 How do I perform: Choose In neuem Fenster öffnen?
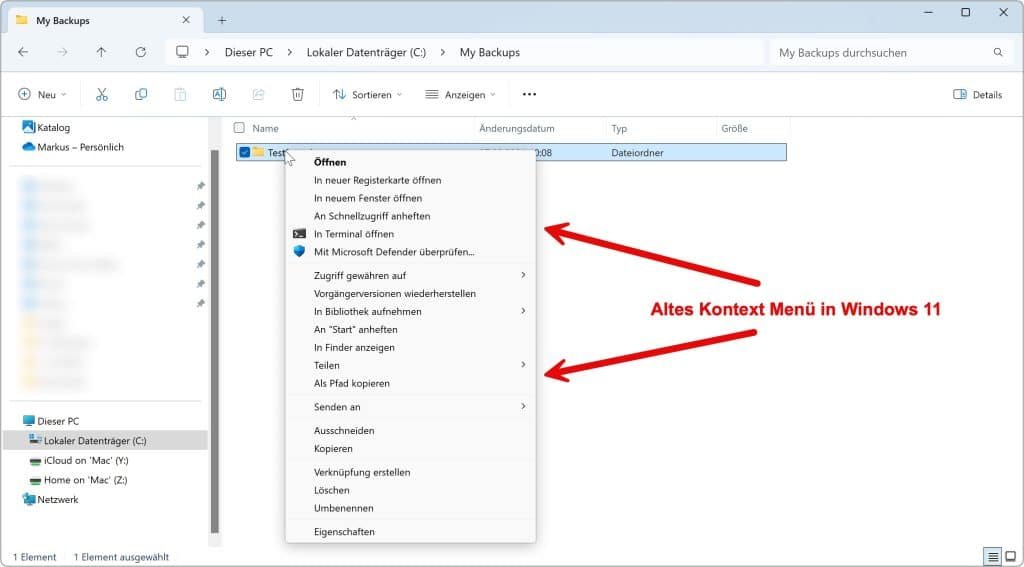tap(410, 198)
